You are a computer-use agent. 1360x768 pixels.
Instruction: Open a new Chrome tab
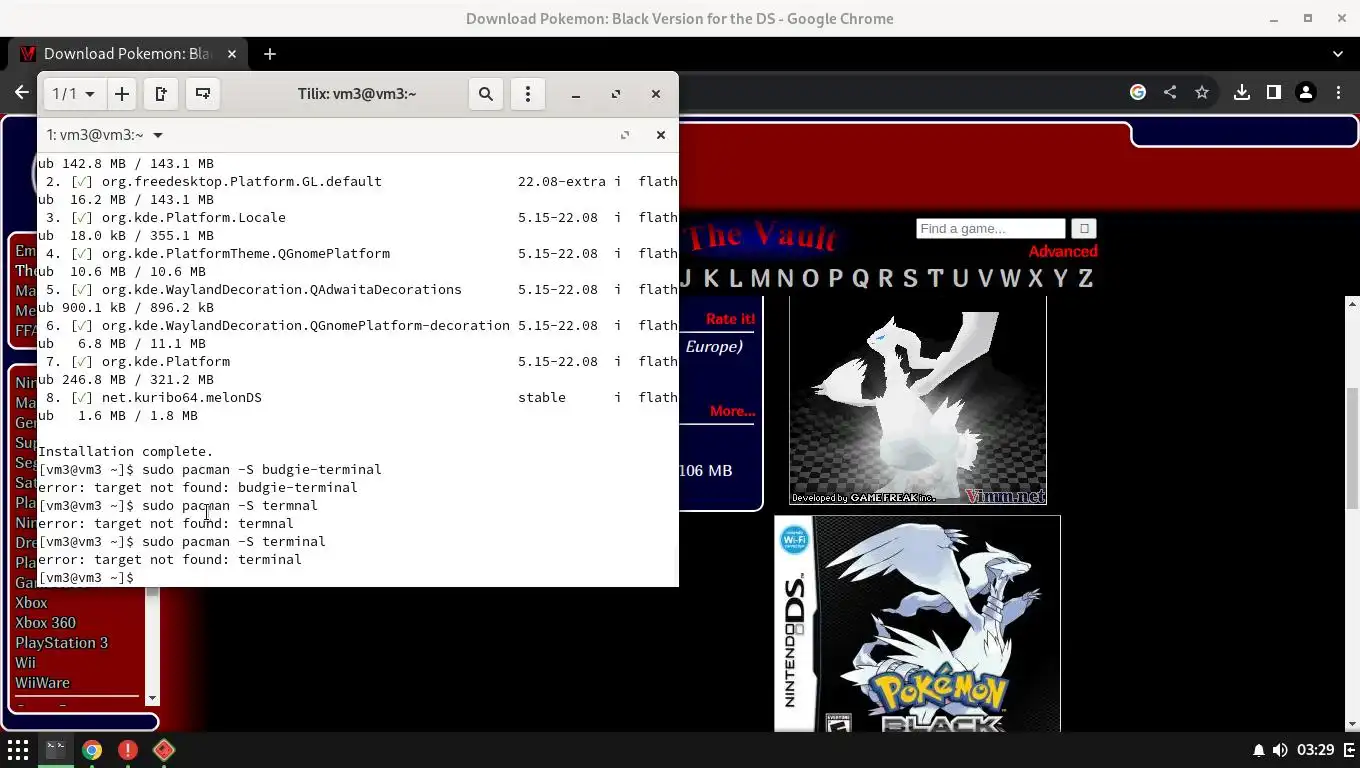270,54
